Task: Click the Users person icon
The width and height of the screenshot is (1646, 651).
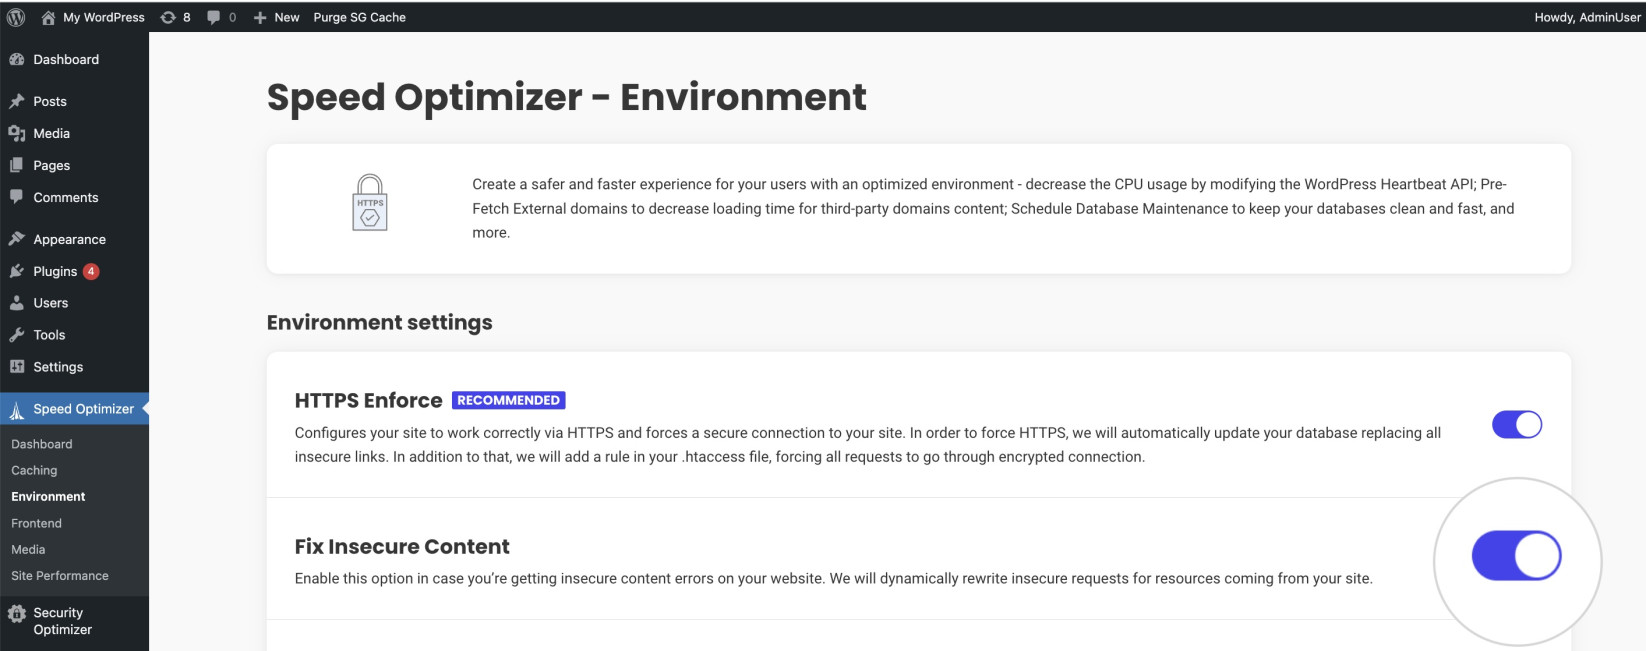Action: click(17, 303)
